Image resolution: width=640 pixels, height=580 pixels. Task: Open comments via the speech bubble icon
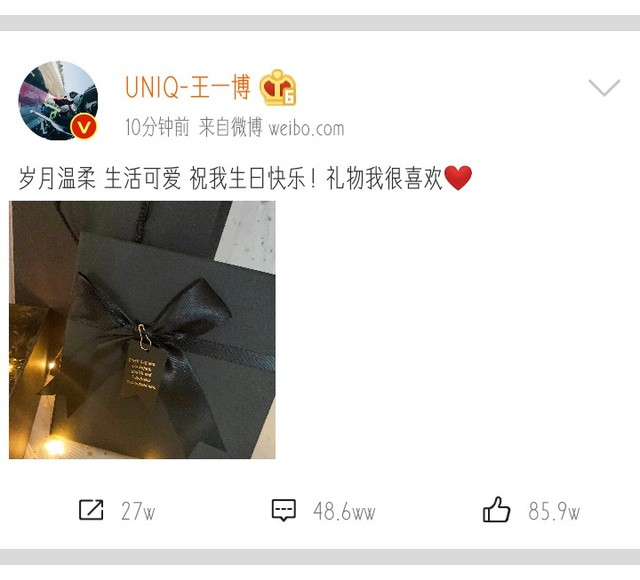[x=284, y=510]
